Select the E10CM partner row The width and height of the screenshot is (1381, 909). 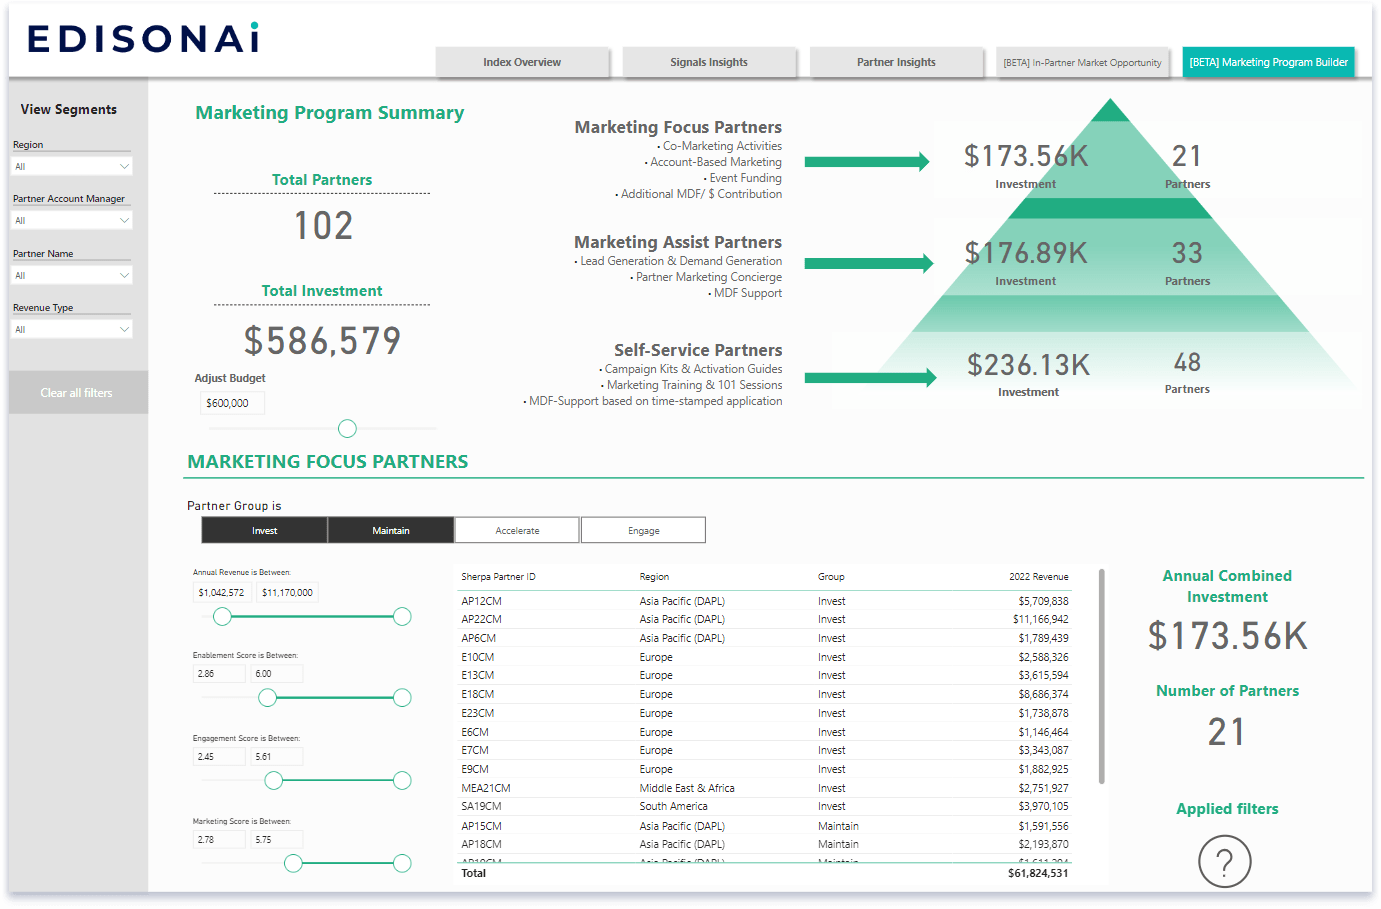764,657
